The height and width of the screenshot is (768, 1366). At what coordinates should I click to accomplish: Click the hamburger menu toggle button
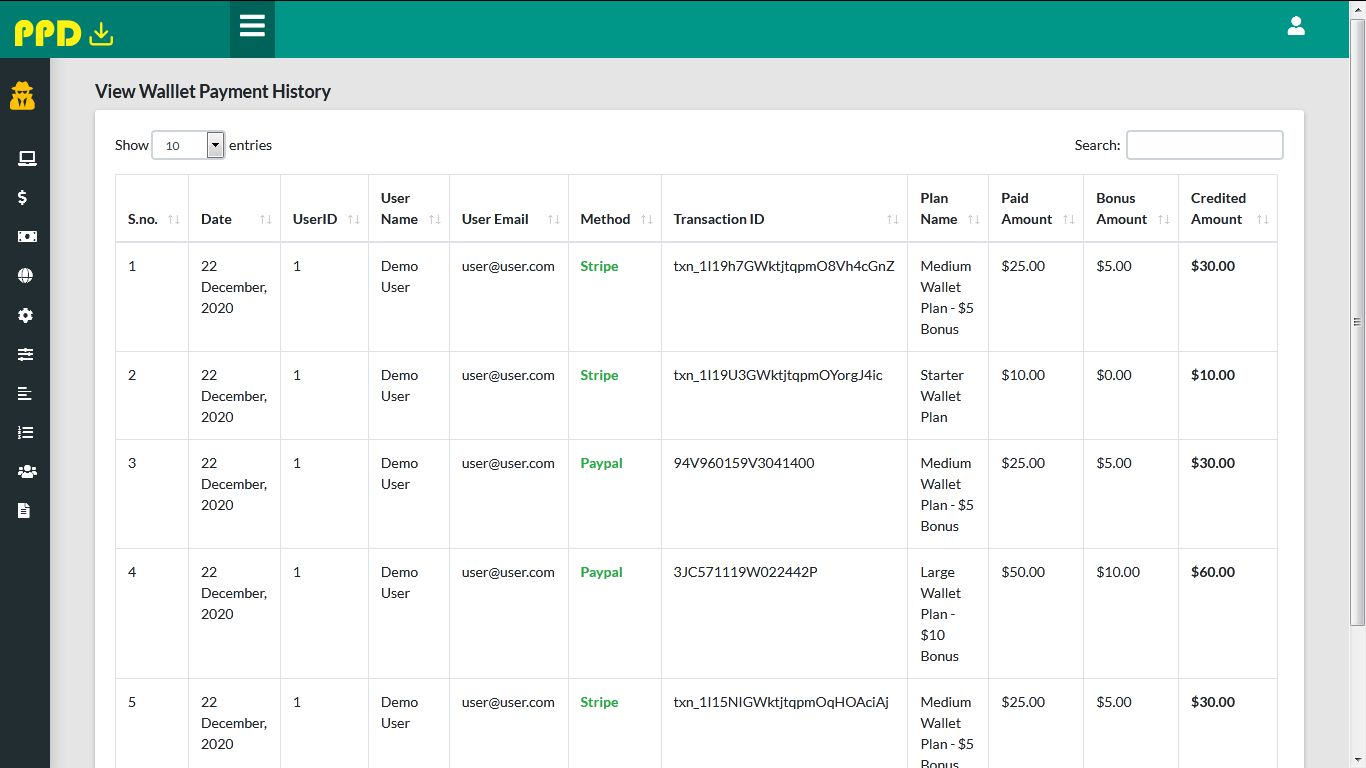pos(252,26)
